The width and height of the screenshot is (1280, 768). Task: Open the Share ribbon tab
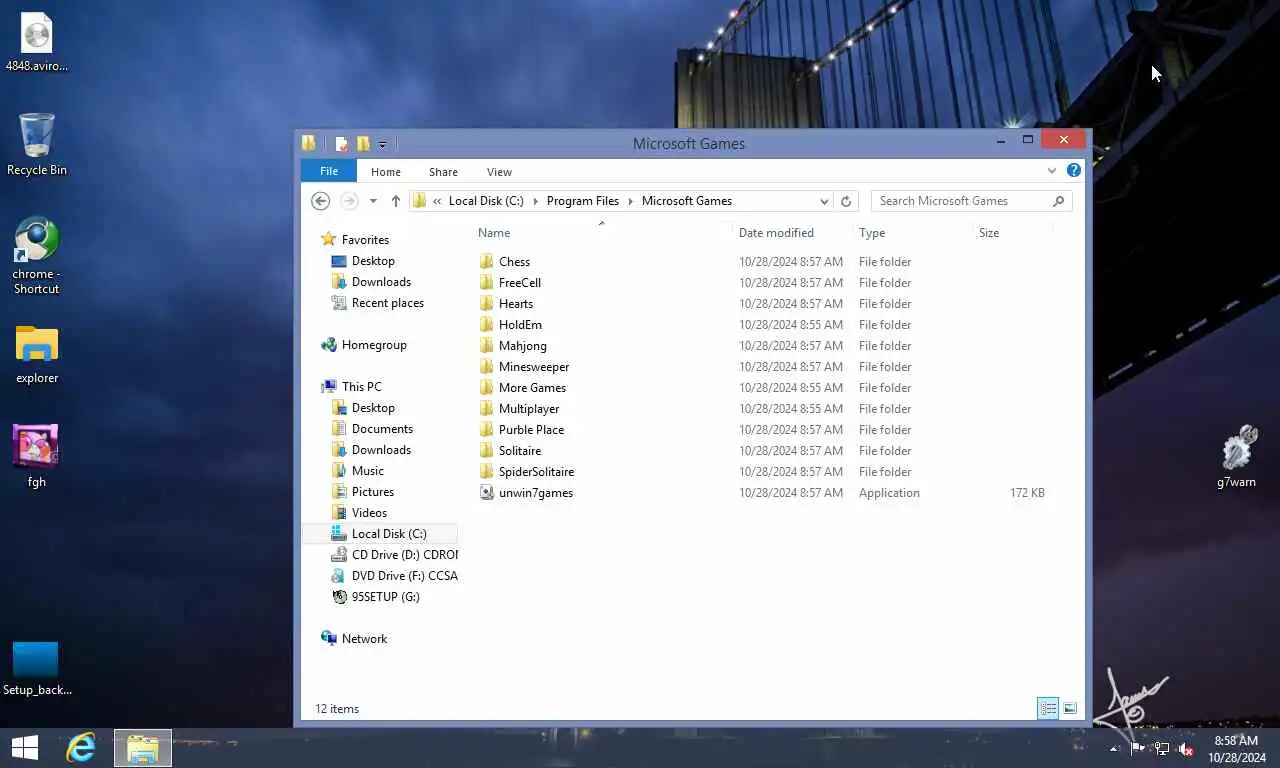(443, 172)
